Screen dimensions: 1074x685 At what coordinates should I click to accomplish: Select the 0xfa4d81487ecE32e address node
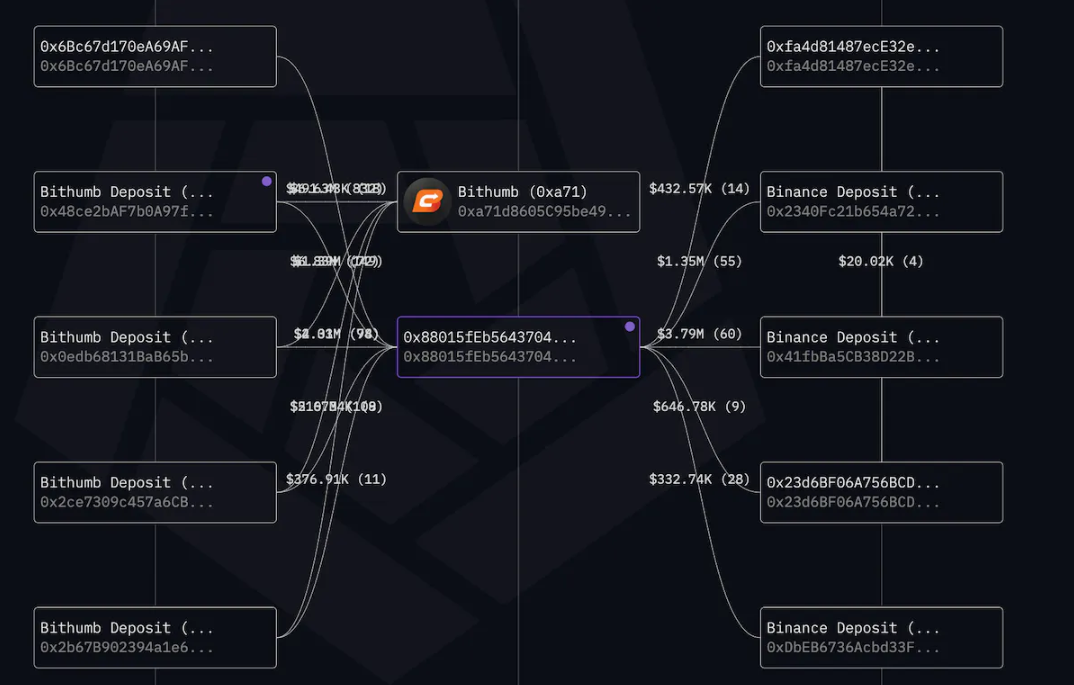881,57
